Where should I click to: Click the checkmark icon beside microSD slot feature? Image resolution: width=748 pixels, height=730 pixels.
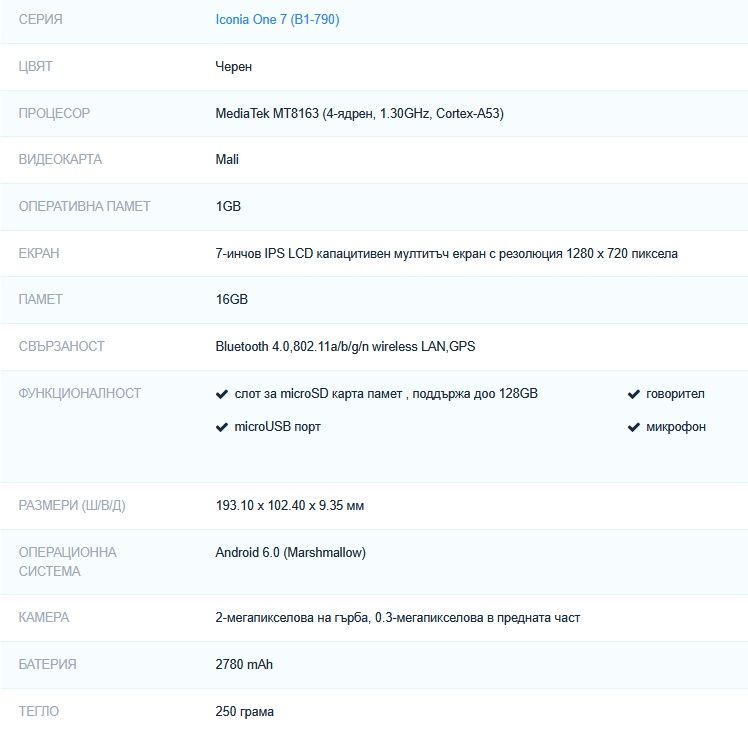tap(222, 394)
